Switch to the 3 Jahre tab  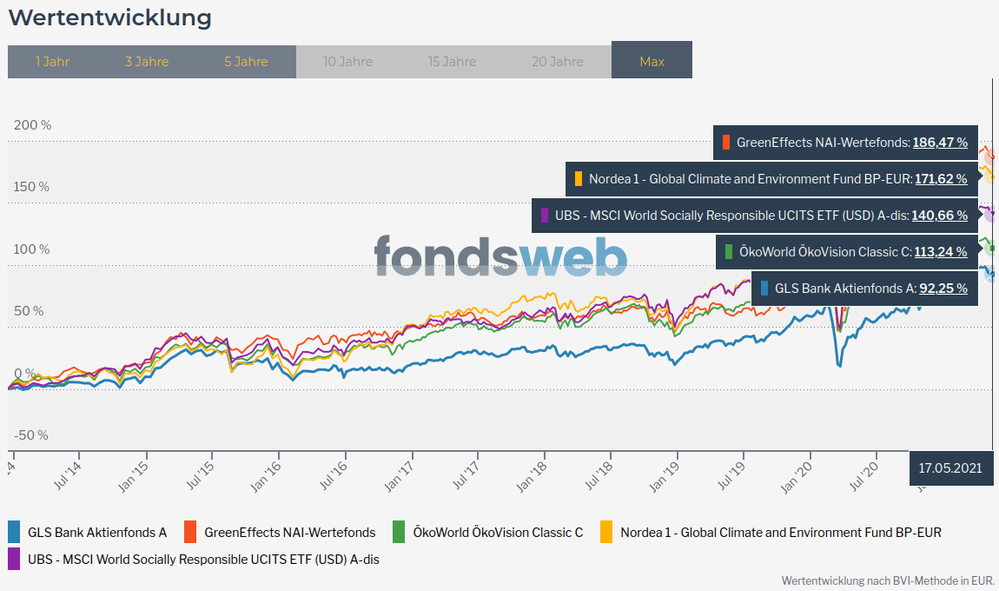(147, 61)
